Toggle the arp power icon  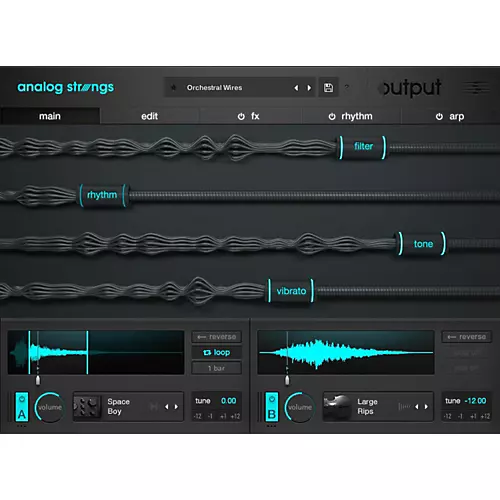click(439, 116)
